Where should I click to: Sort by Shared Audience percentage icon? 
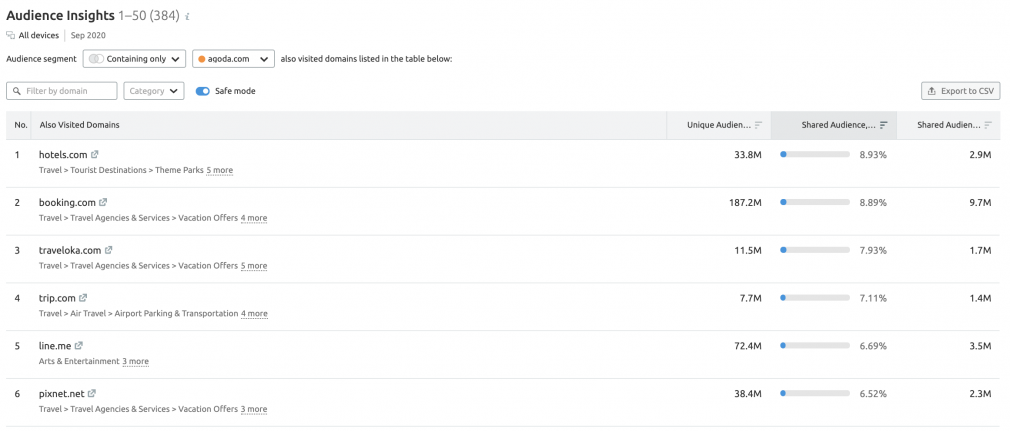[884, 125]
